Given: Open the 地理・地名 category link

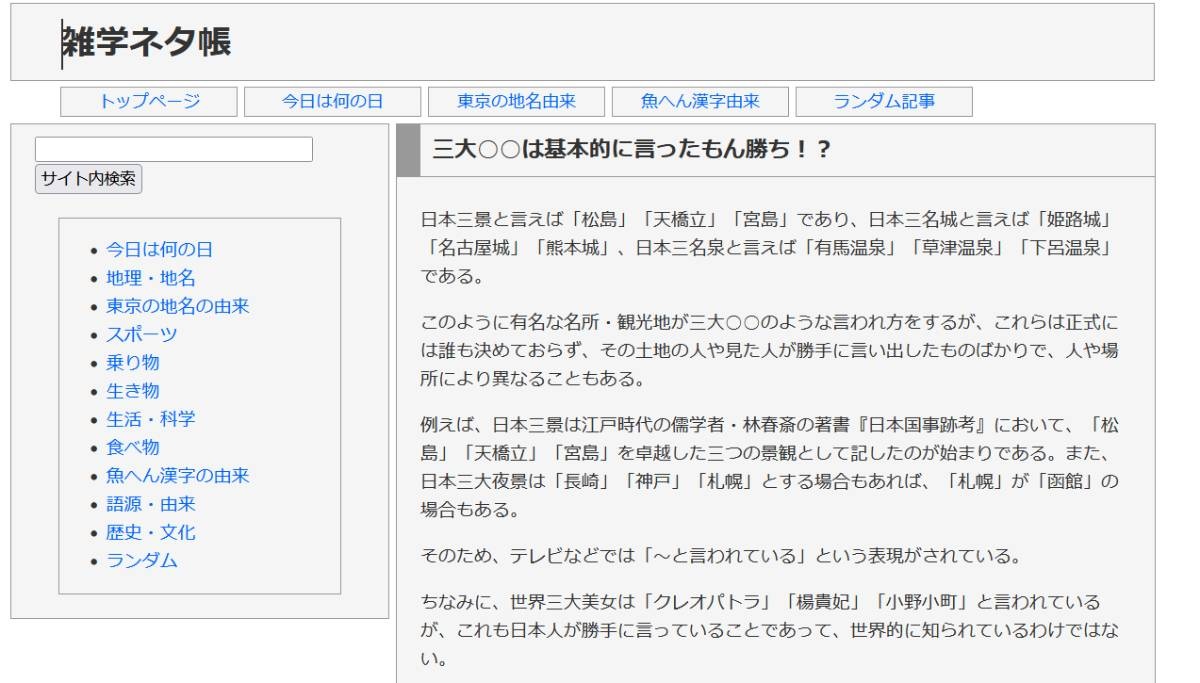Looking at the screenshot, I should (x=151, y=278).
